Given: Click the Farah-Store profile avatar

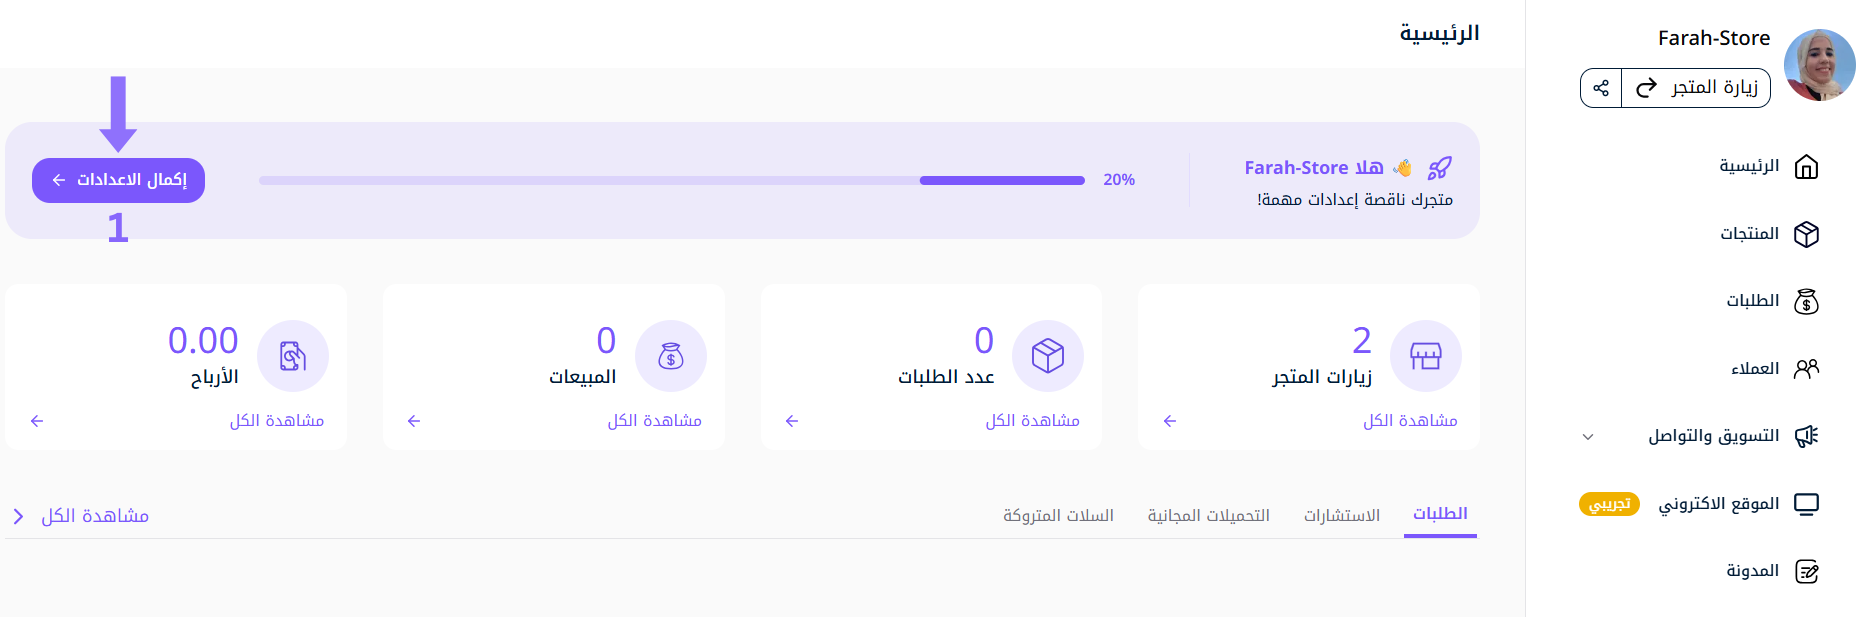Looking at the screenshot, I should (x=1819, y=65).
